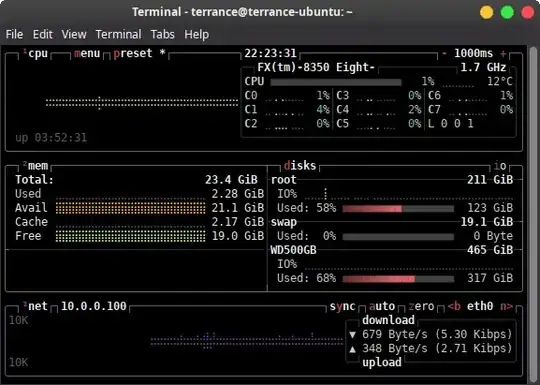Click the terminal vertical scrollbar
The height and width of the screenshot is (385, 540).
coord(533,214)
